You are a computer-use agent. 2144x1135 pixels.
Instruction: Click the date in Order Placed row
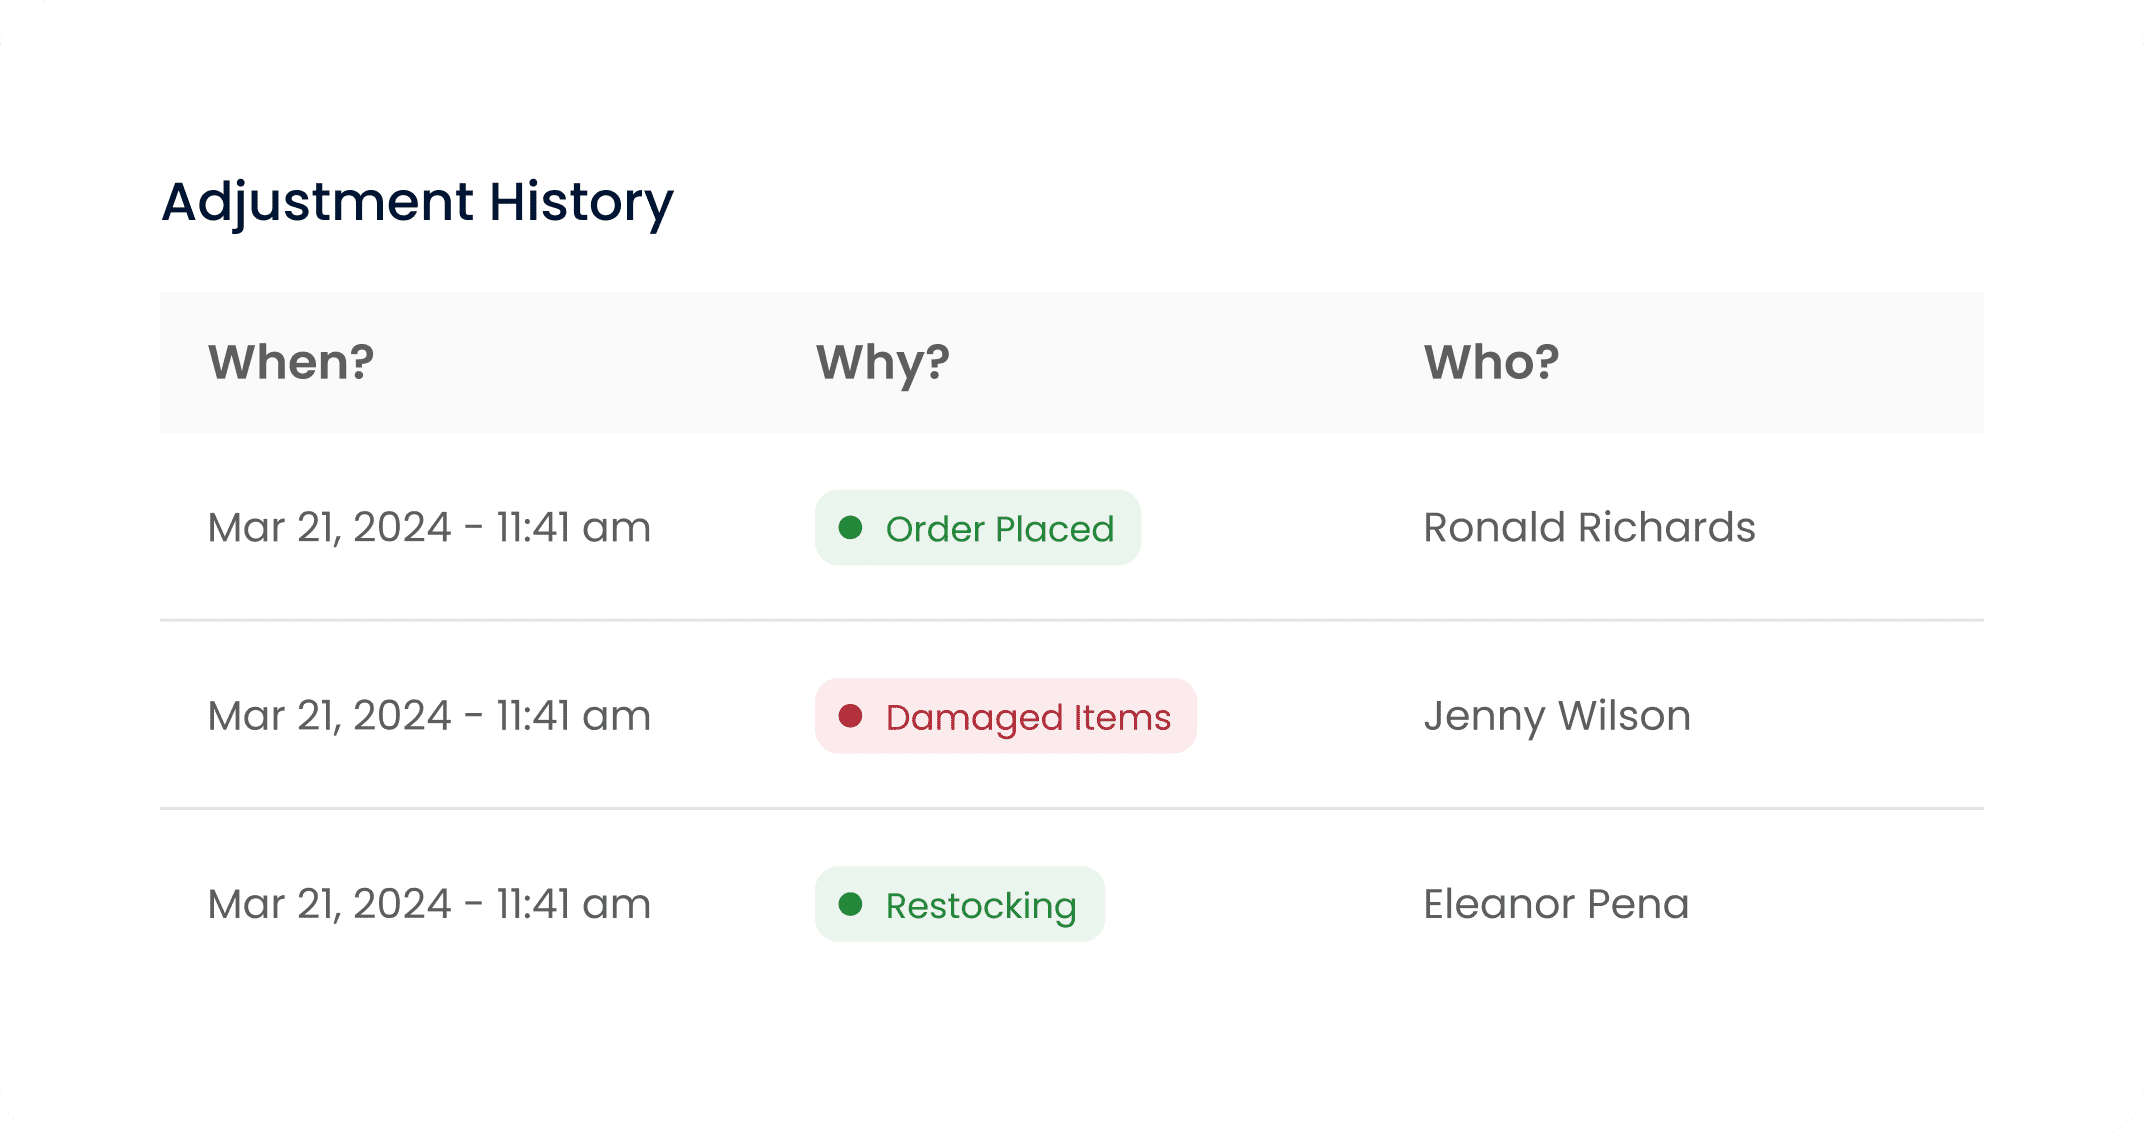[429, 528]
